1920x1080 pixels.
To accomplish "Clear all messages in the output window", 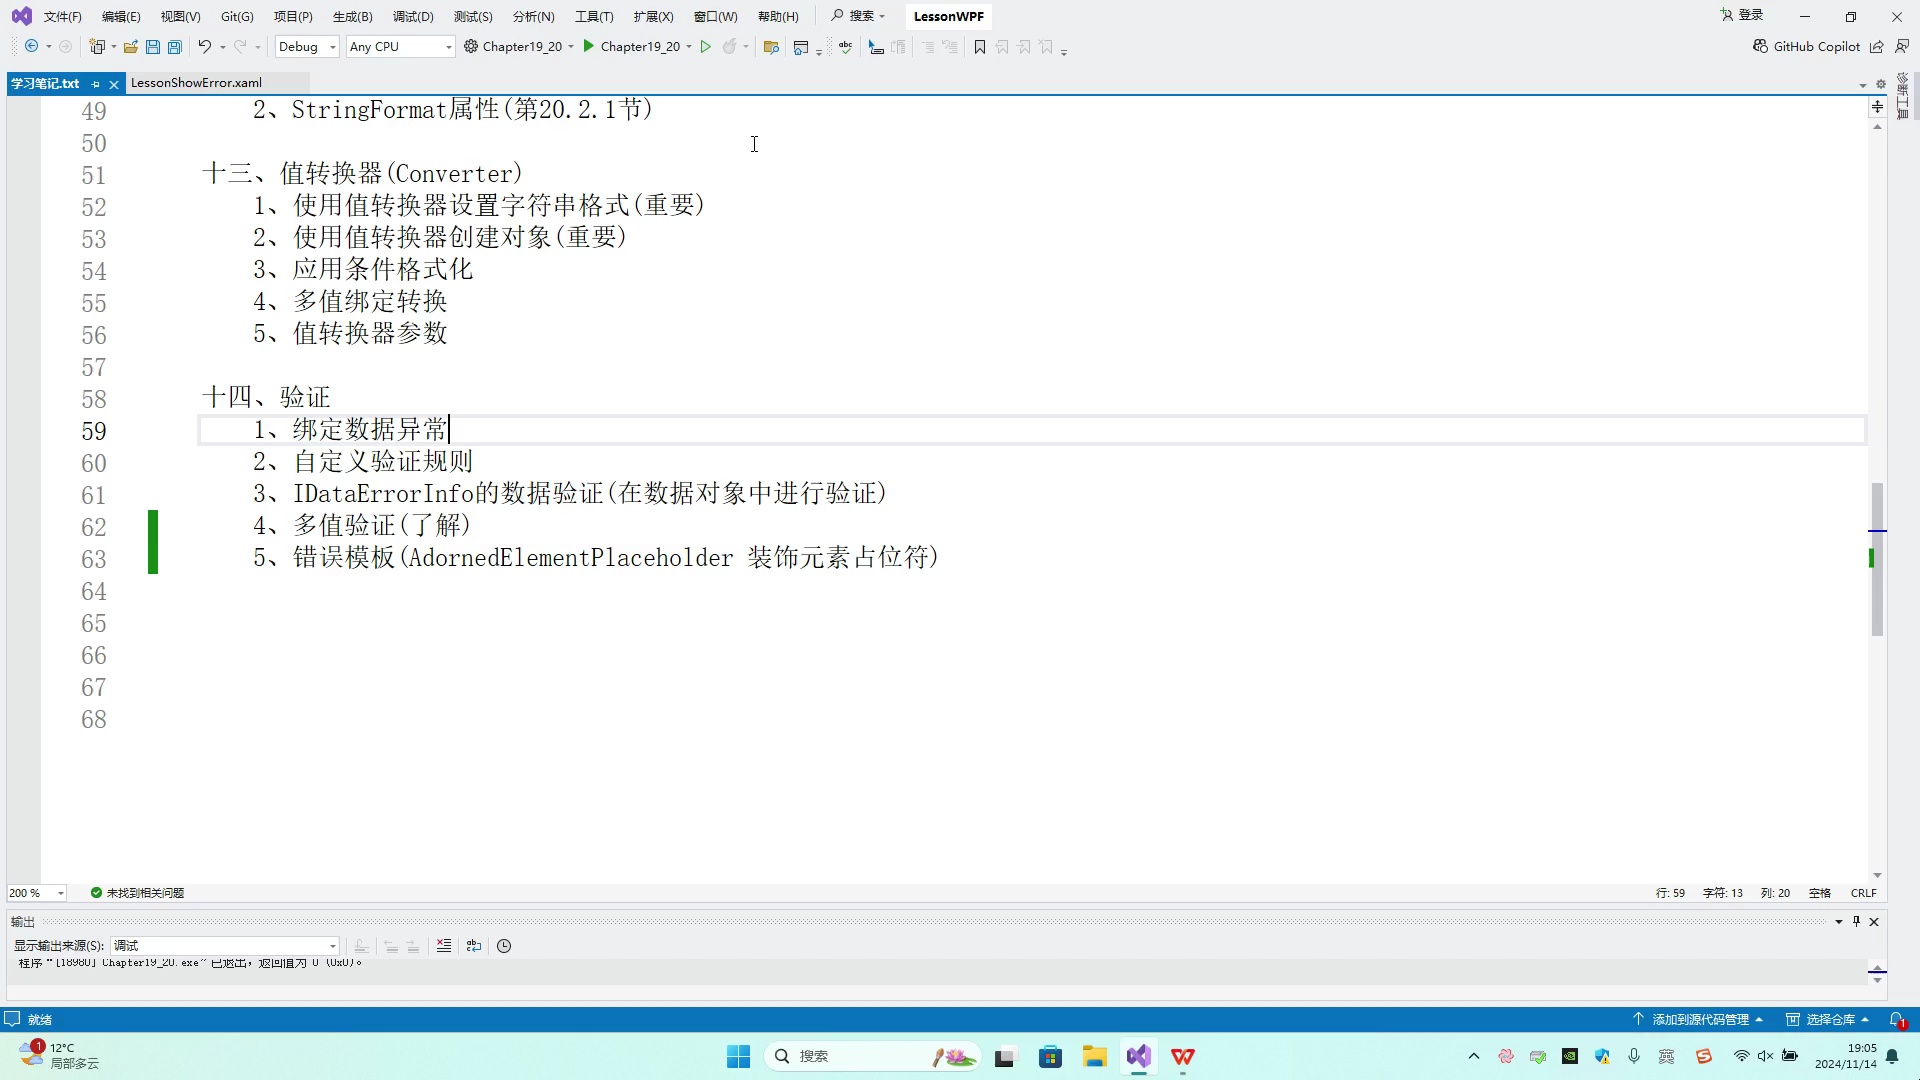I will [444, 946].
